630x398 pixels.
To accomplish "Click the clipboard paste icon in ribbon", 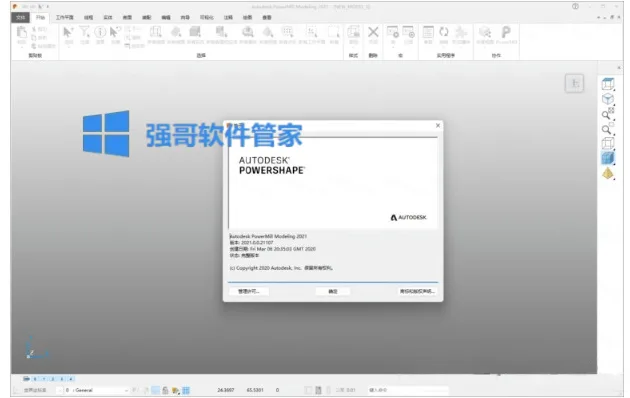I will tap(22, 32).
